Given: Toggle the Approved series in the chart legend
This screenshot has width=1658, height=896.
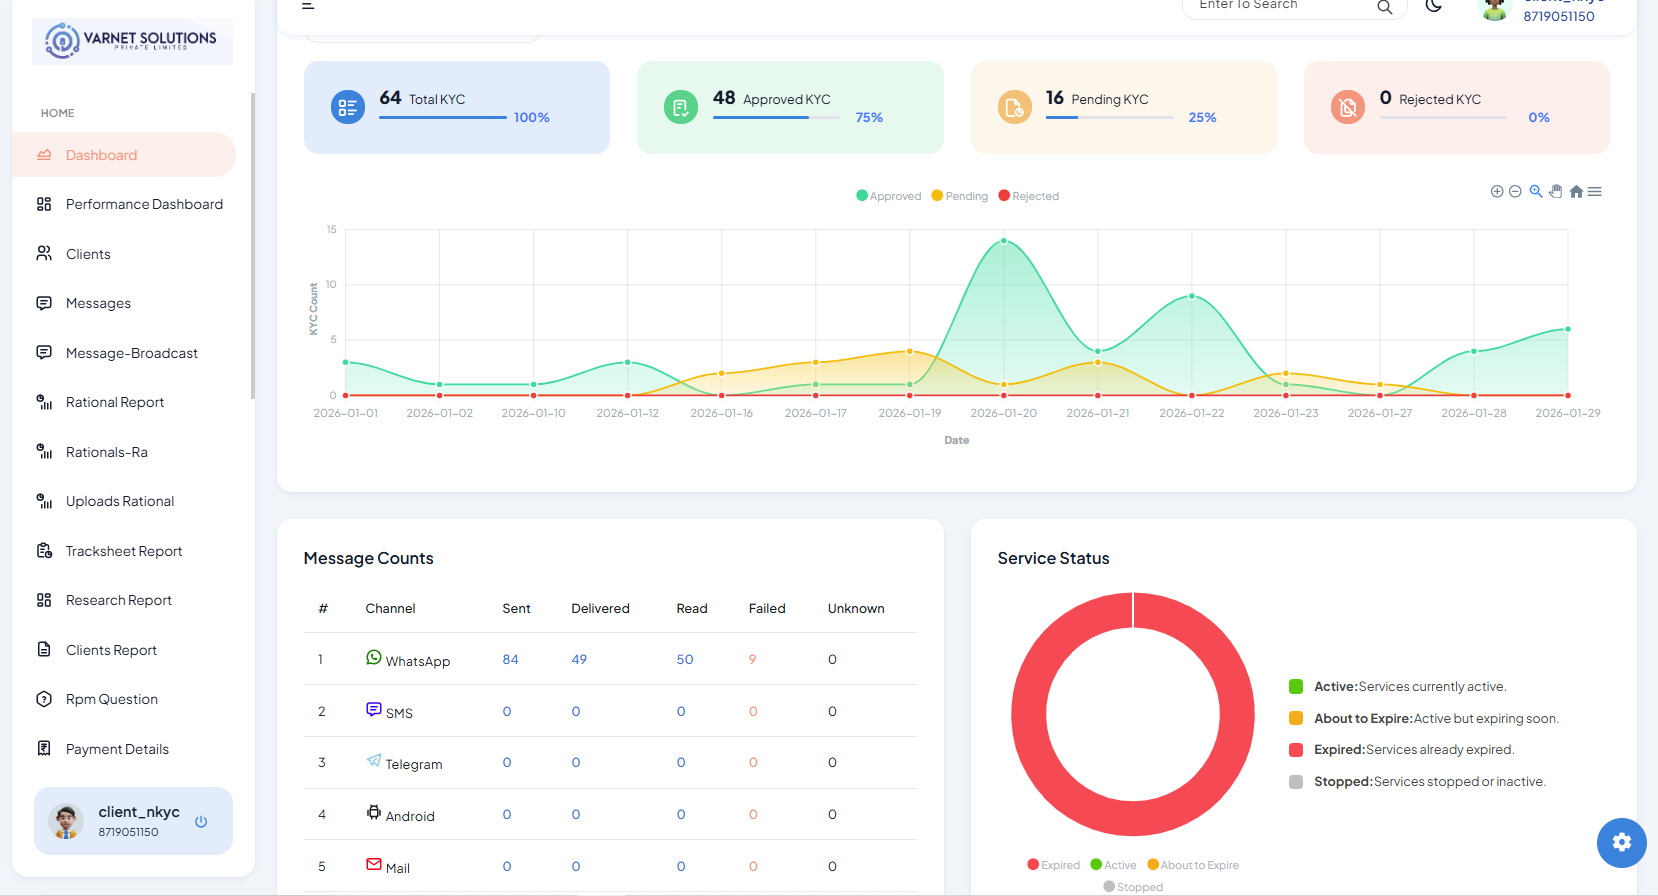Looking at the screenshot, I should pos(888,196).
